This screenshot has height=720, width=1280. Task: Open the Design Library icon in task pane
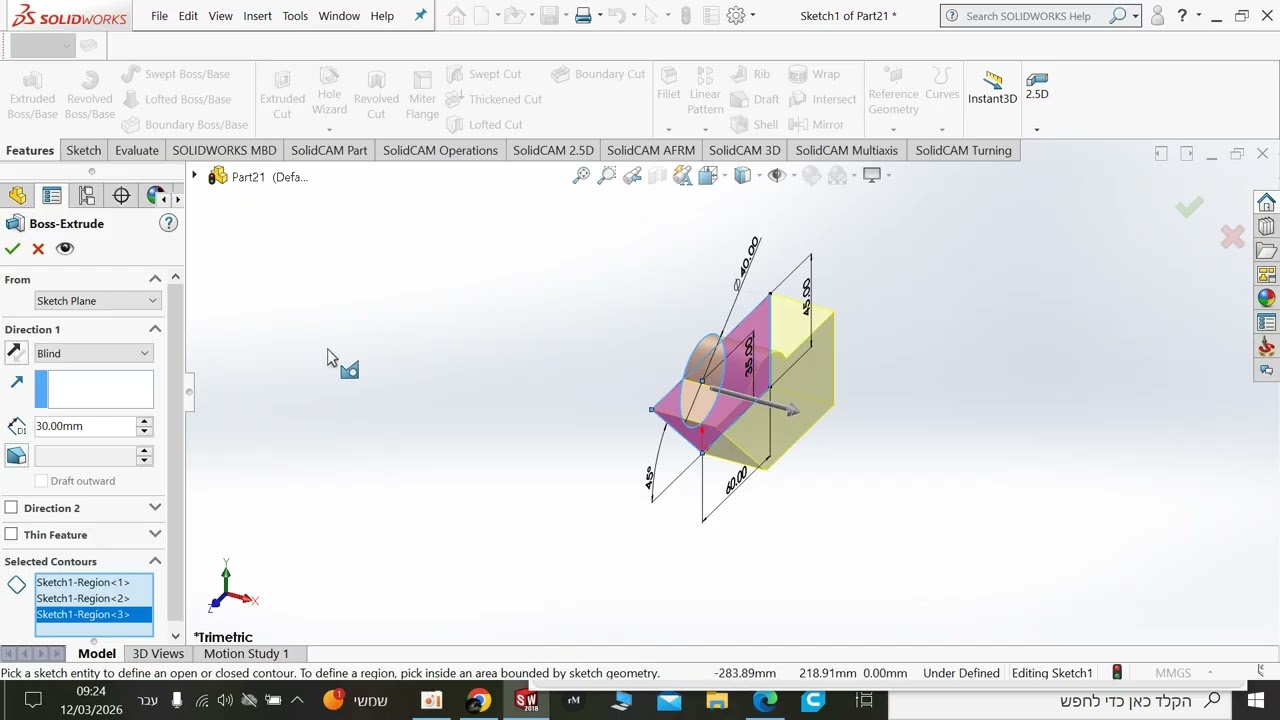[x=1266, y=226]
